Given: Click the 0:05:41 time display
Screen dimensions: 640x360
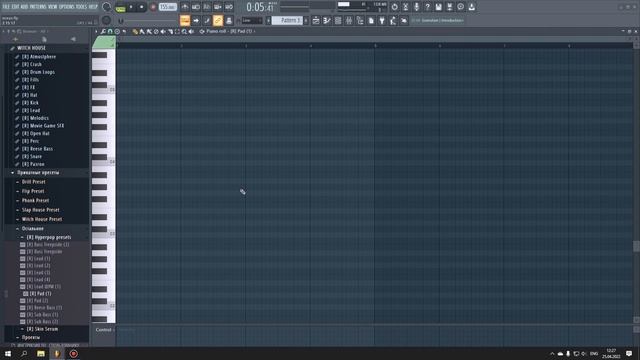Looking at the screenshot, I should point(260,7).
